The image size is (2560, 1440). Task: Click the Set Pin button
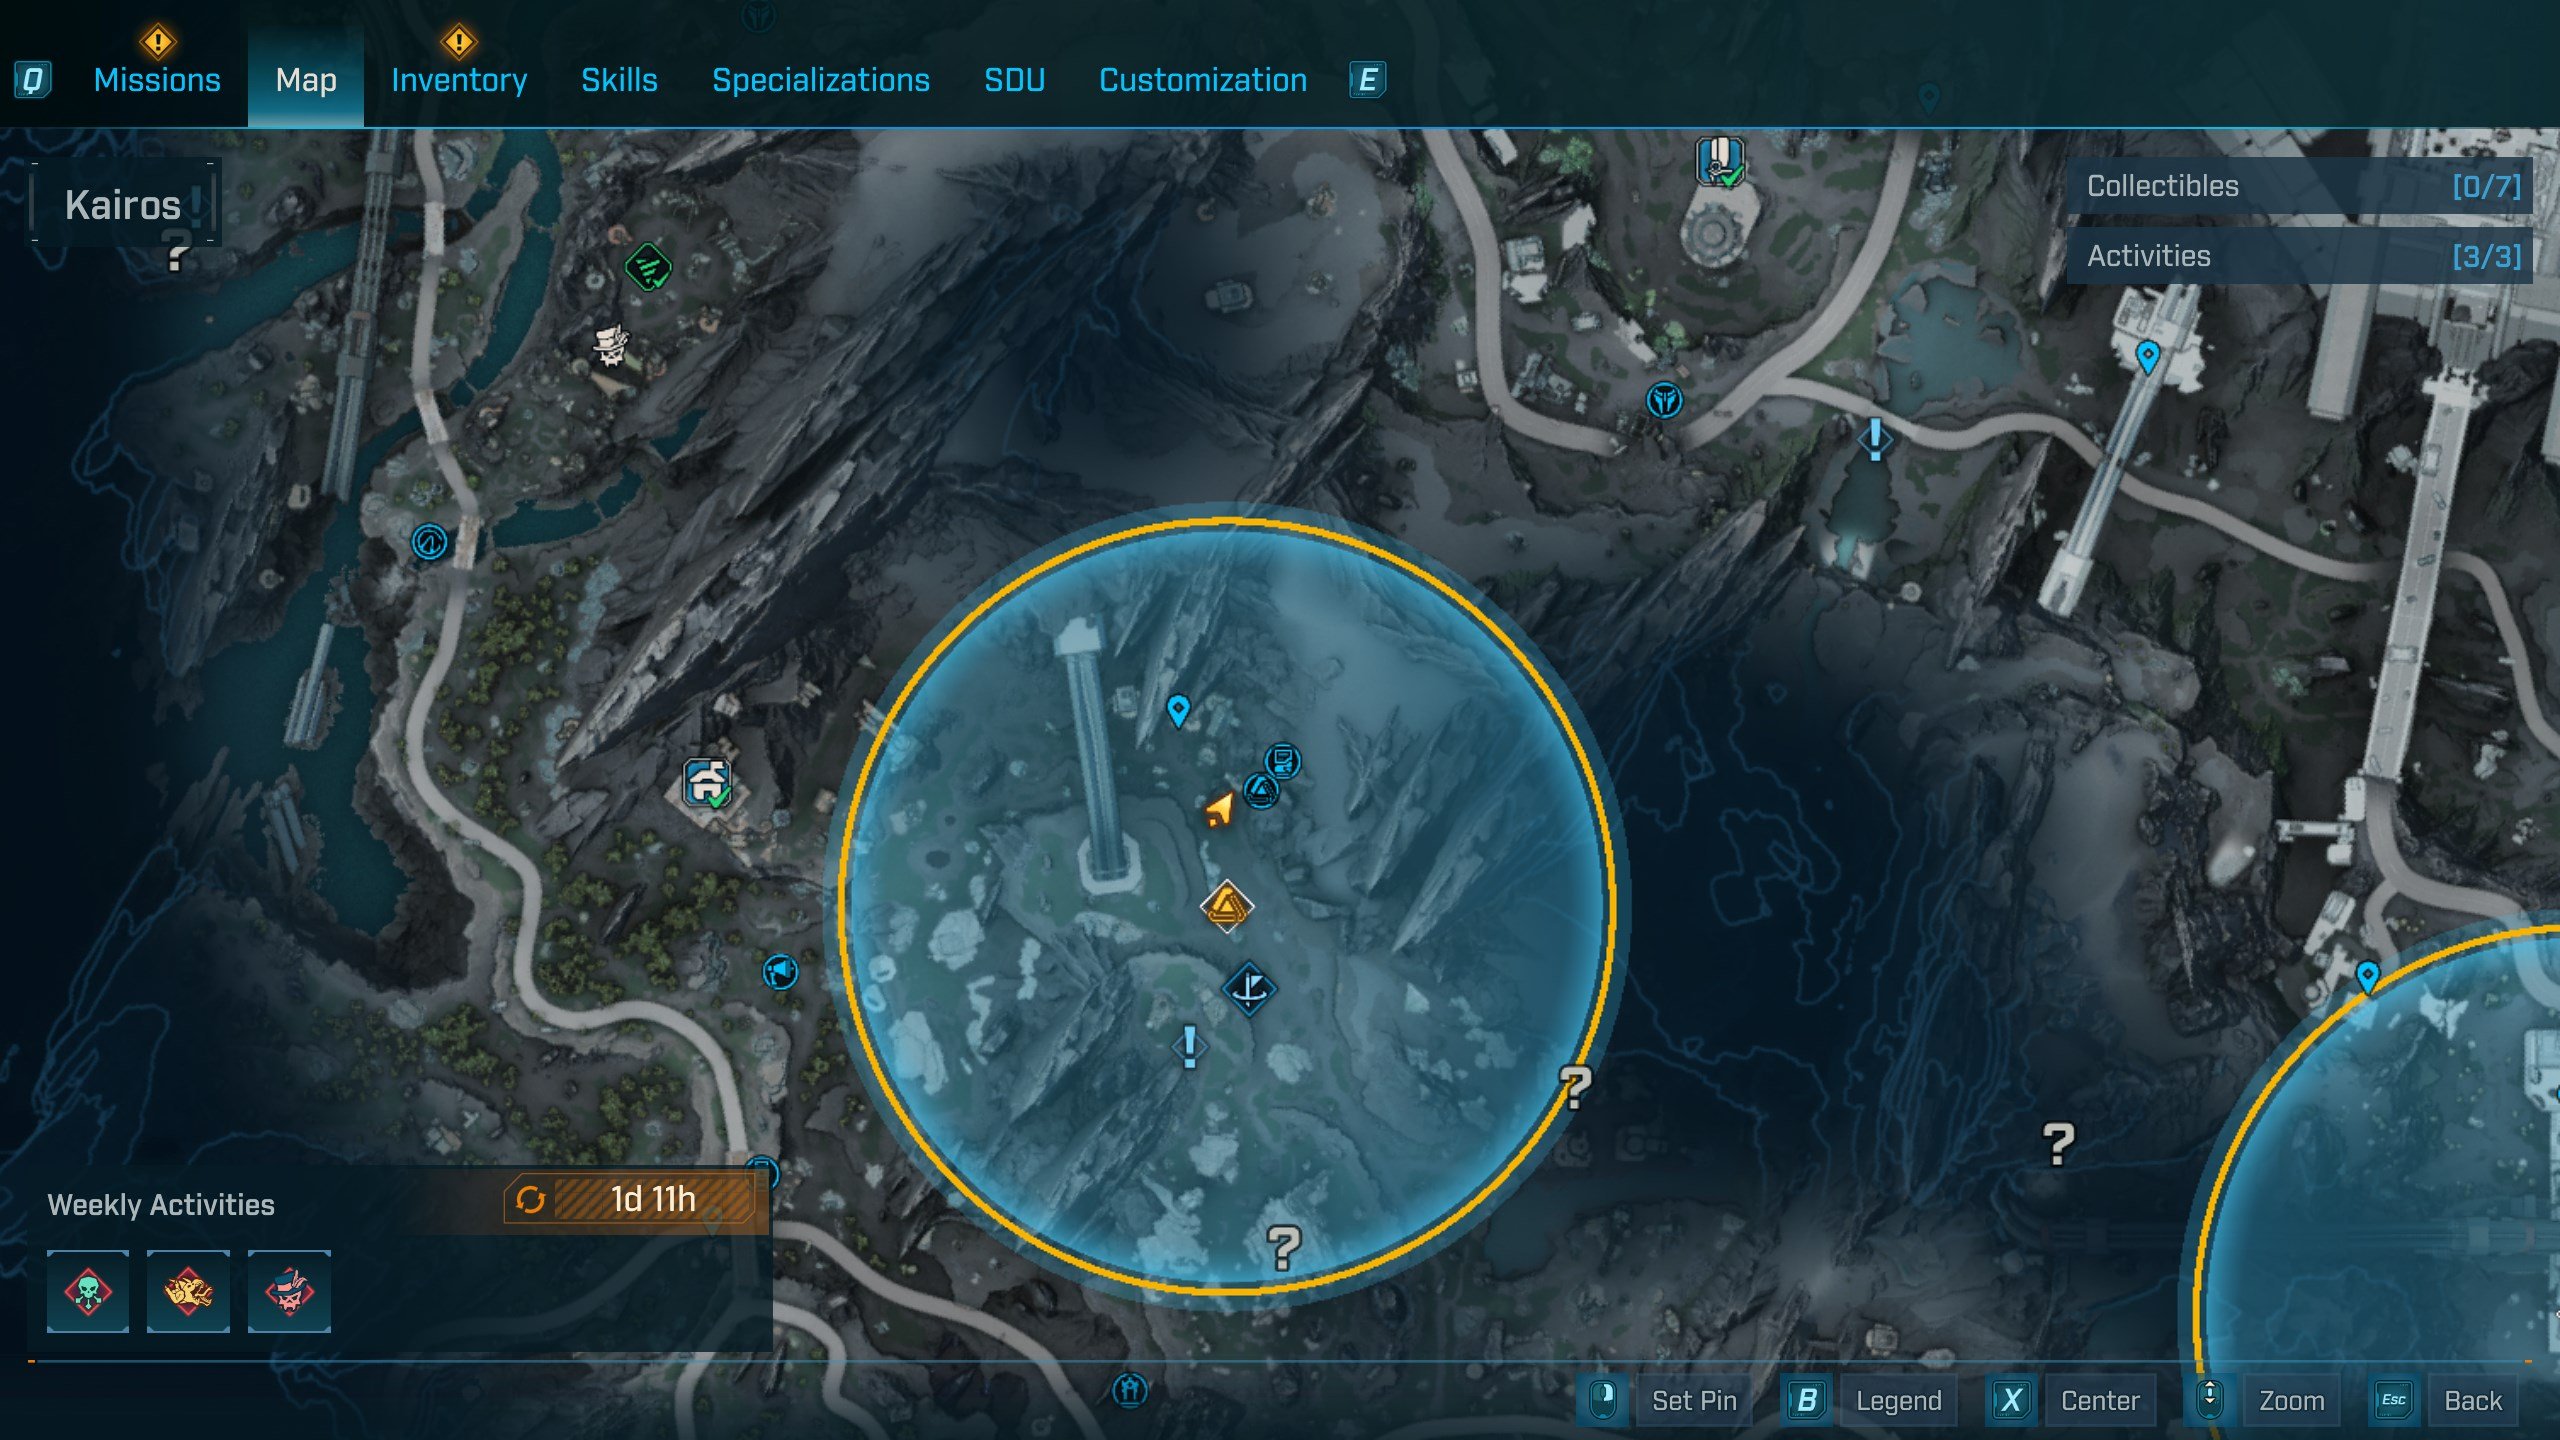[x=1694, y=1400]
